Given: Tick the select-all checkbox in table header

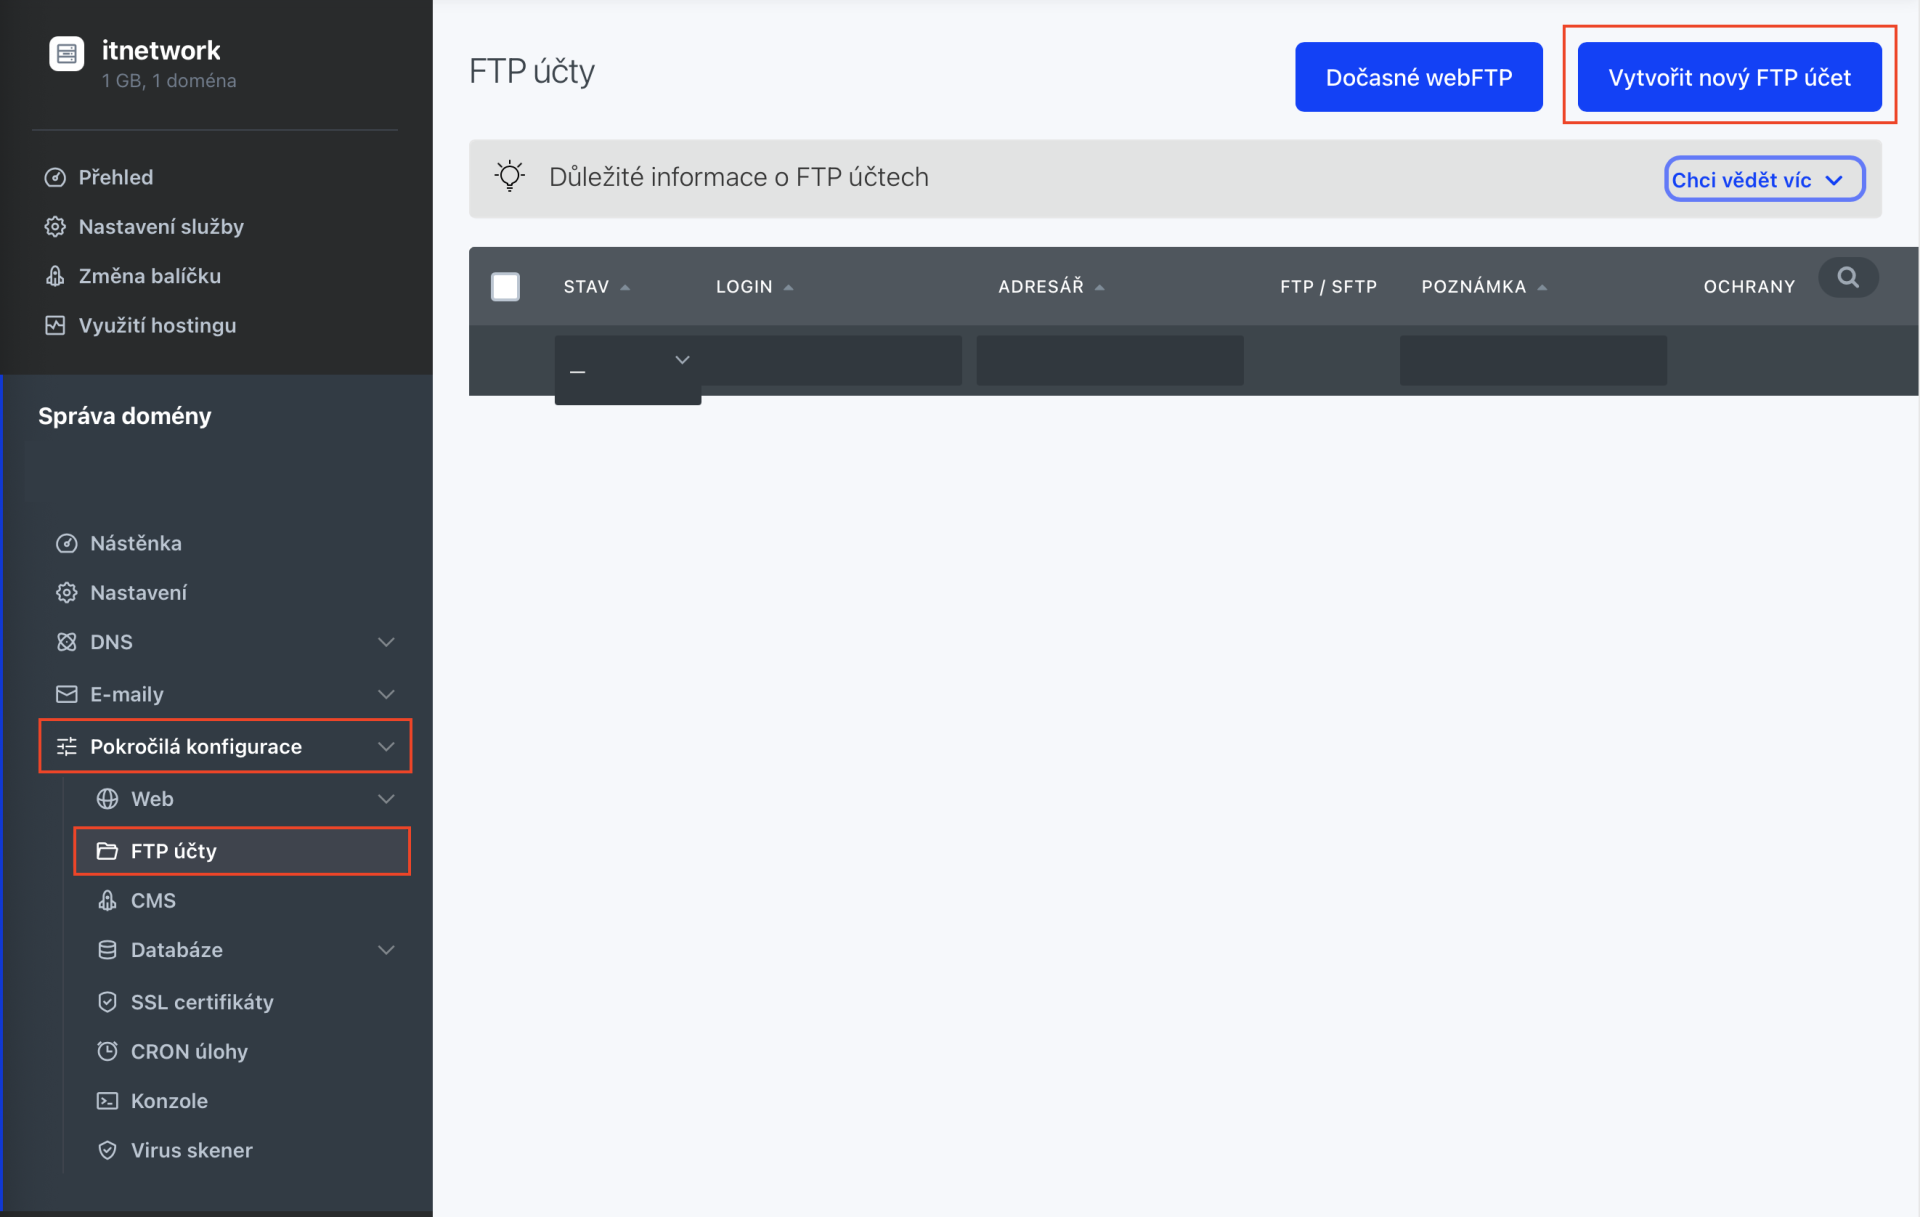Looking at the screenshot, I should 505,287.
